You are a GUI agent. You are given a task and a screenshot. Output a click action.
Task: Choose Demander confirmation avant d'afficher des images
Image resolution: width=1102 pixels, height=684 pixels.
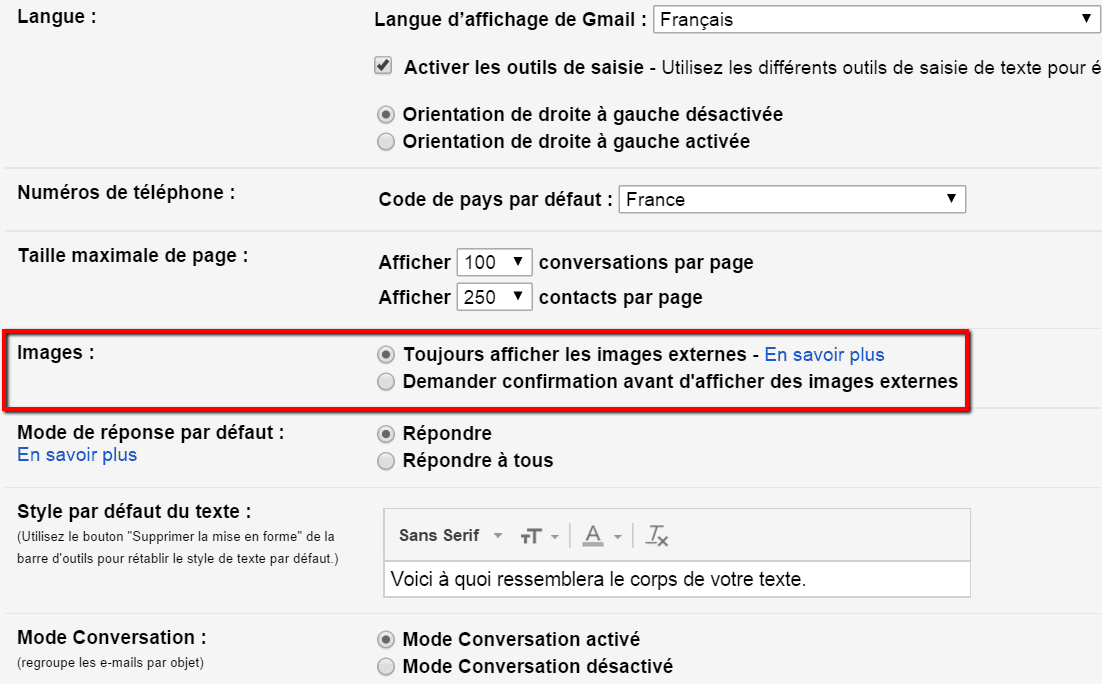[x=386, y=381]
